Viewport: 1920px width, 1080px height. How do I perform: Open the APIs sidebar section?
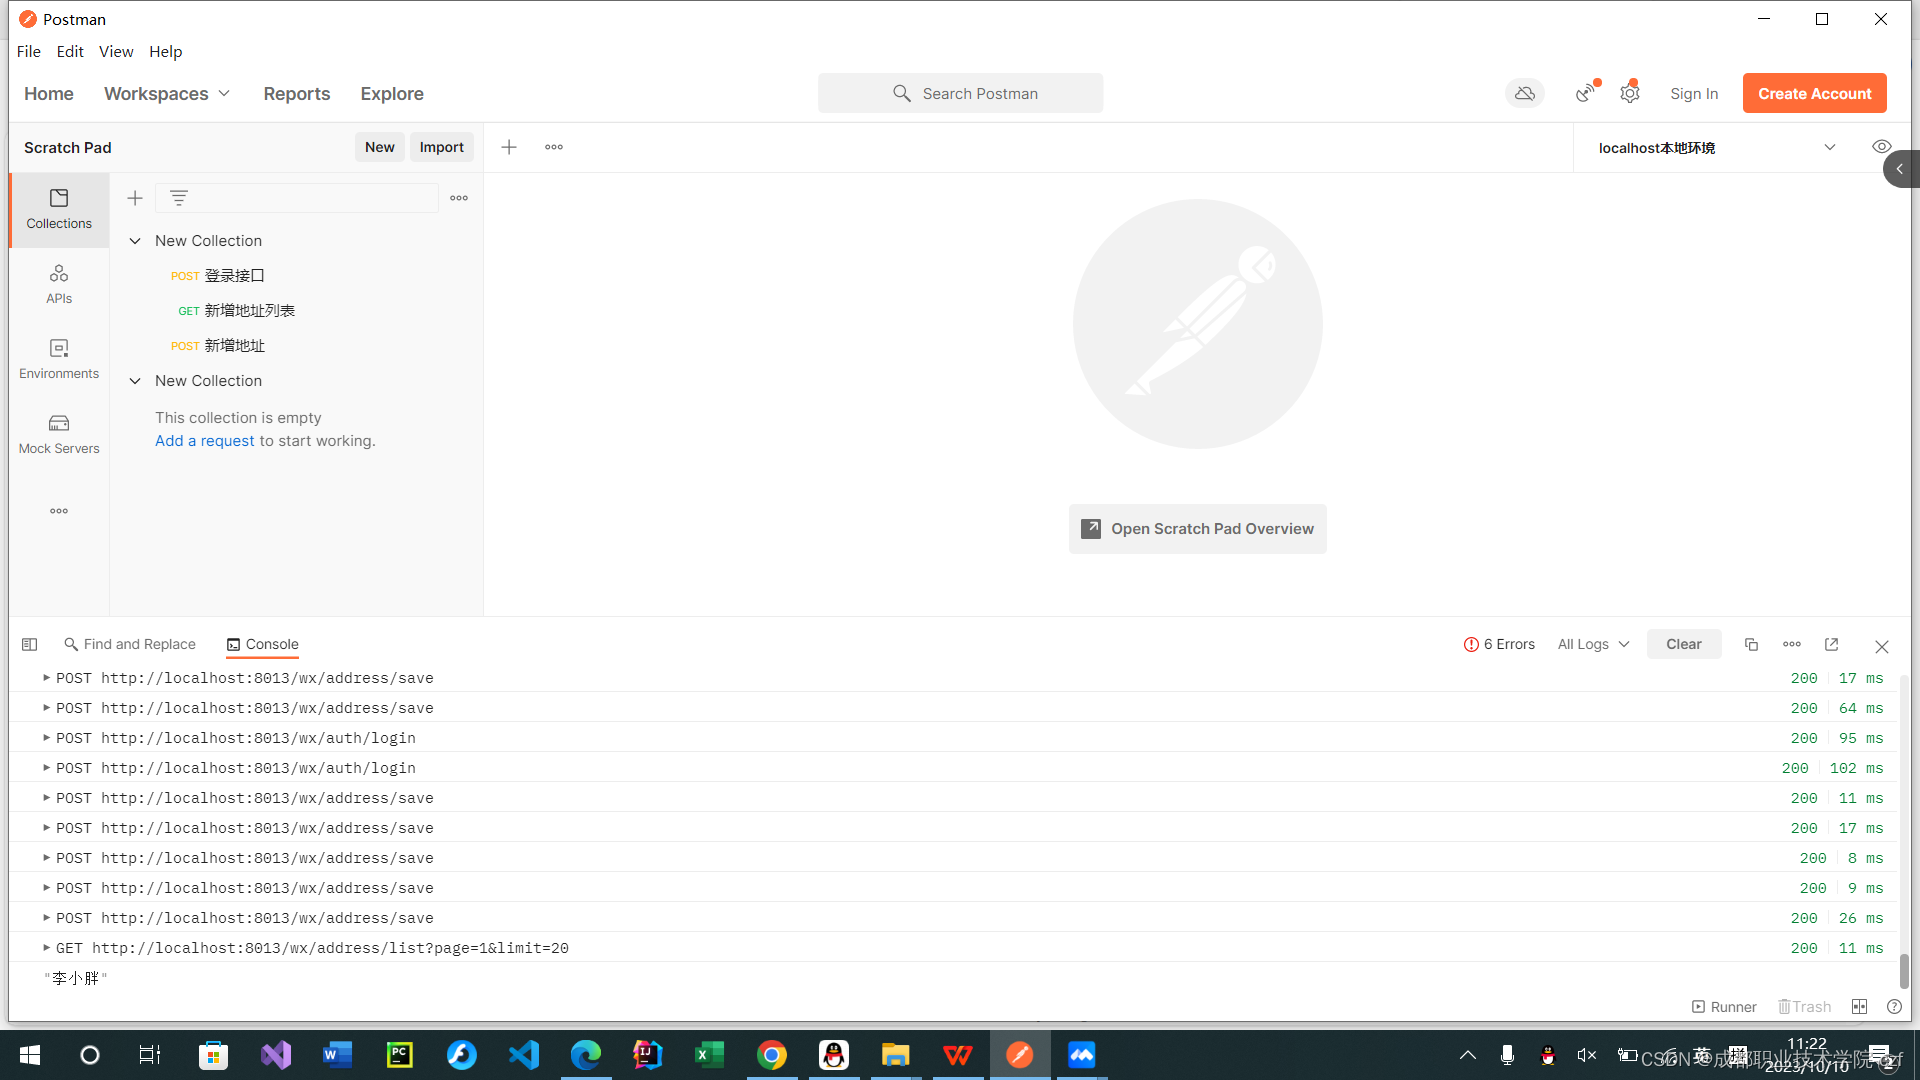[x=59, y=284]
